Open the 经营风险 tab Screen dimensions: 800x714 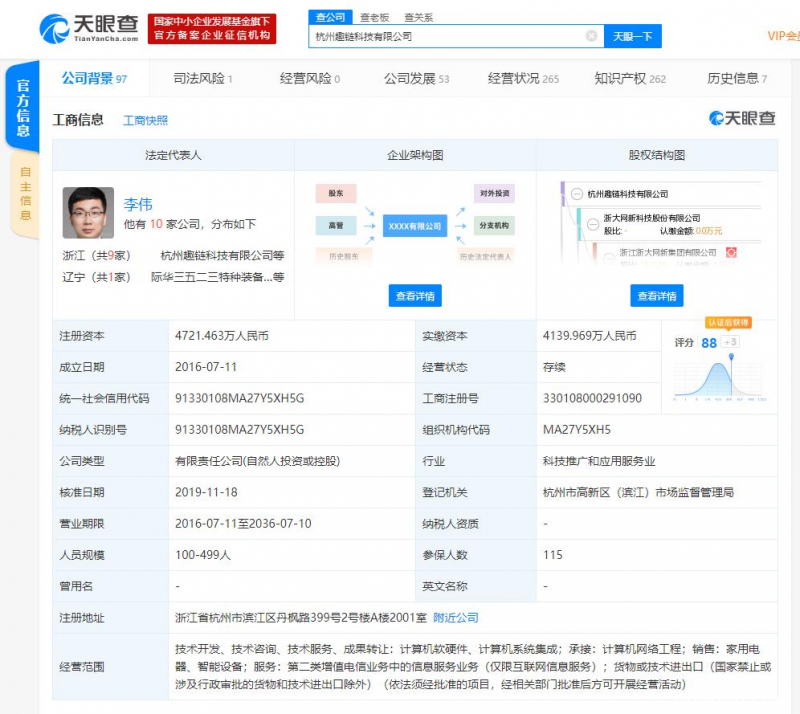click(x=310, y=79)
